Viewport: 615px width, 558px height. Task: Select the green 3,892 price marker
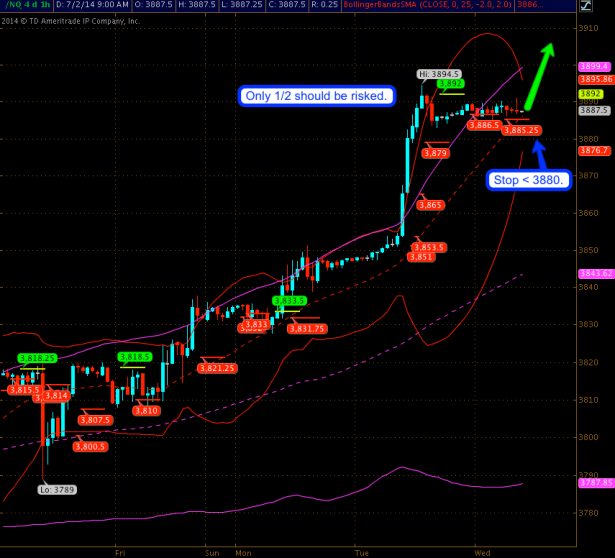point(450,84)
